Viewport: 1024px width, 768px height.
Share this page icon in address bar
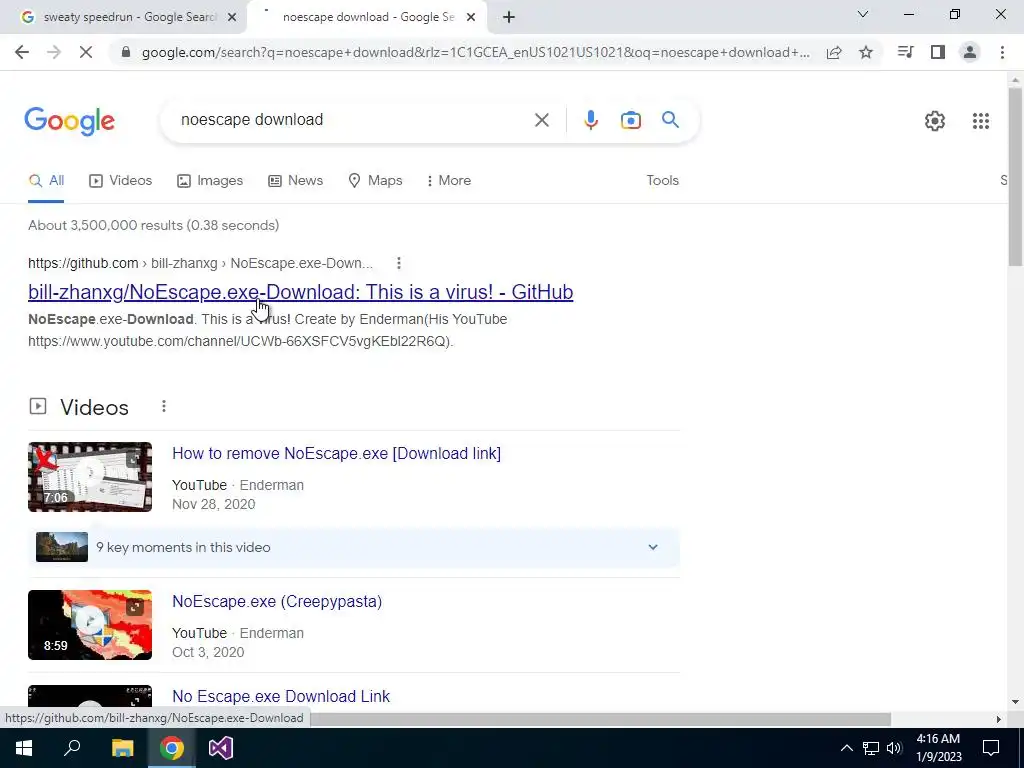pos(834,52)
